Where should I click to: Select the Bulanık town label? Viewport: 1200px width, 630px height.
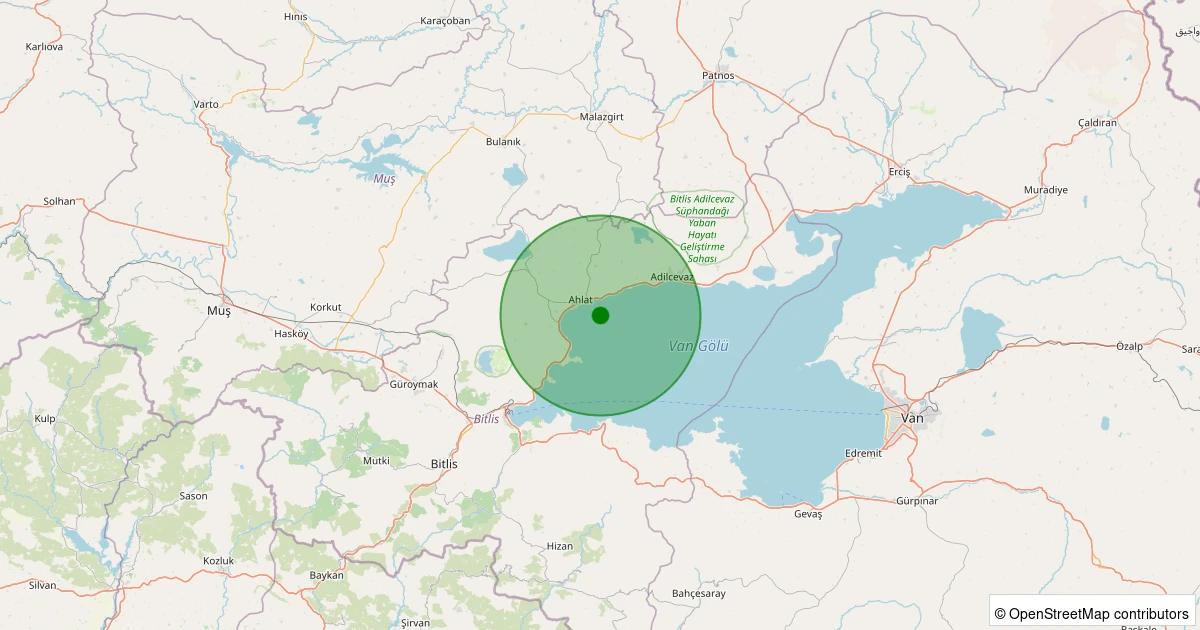[503, 142]
